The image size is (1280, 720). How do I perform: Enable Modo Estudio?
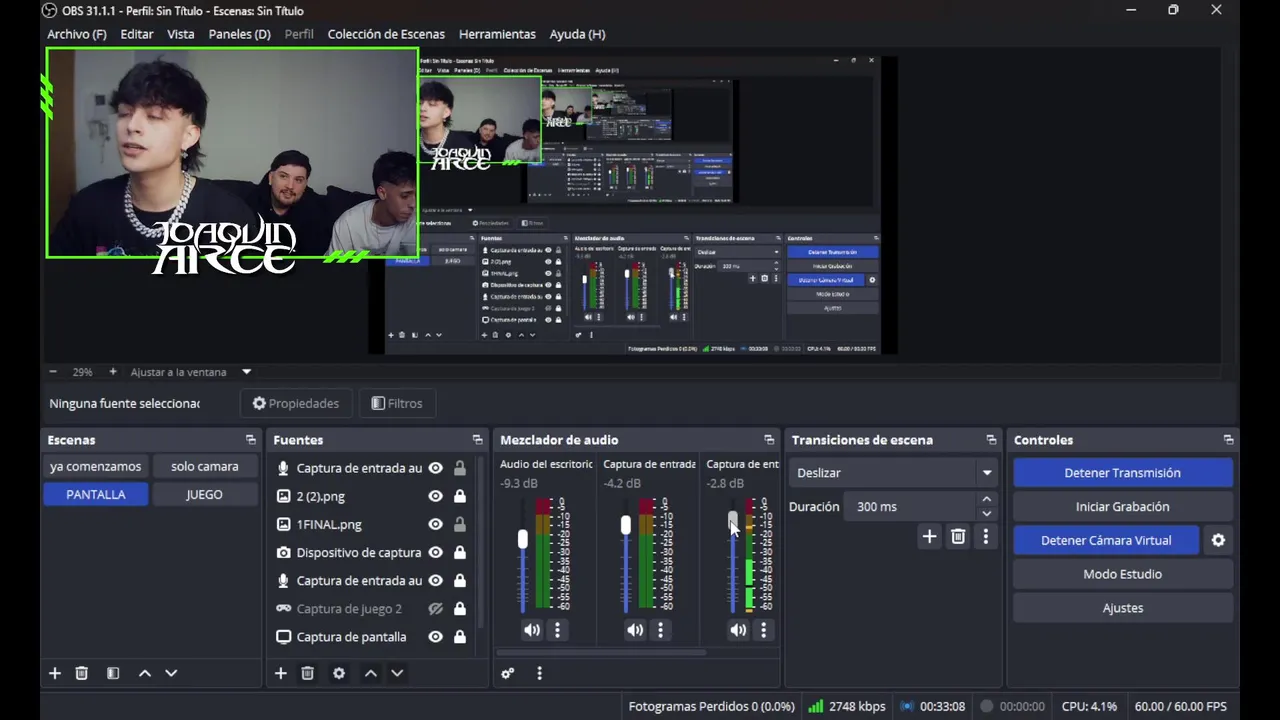[1122, 574]
